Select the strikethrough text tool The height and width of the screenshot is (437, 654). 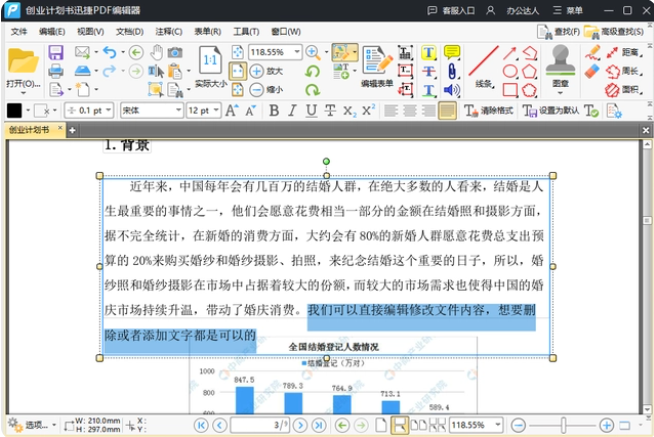428,71
